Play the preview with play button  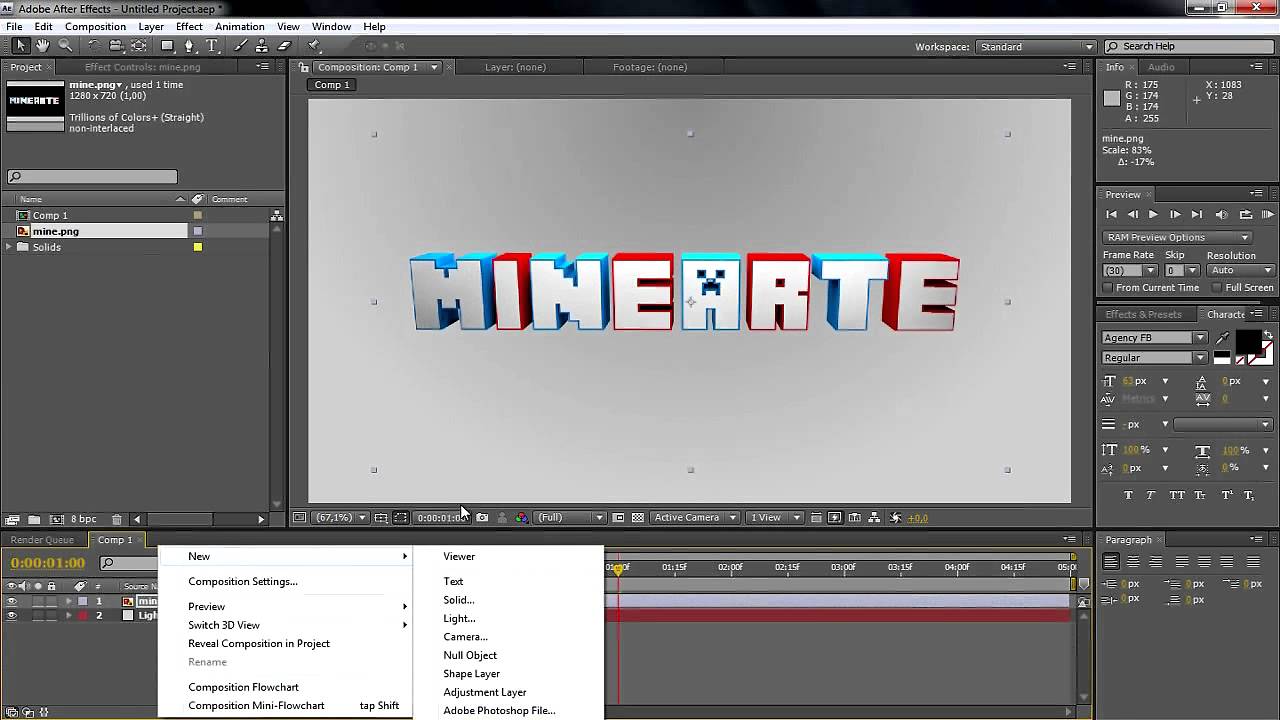coord(1153,215)
